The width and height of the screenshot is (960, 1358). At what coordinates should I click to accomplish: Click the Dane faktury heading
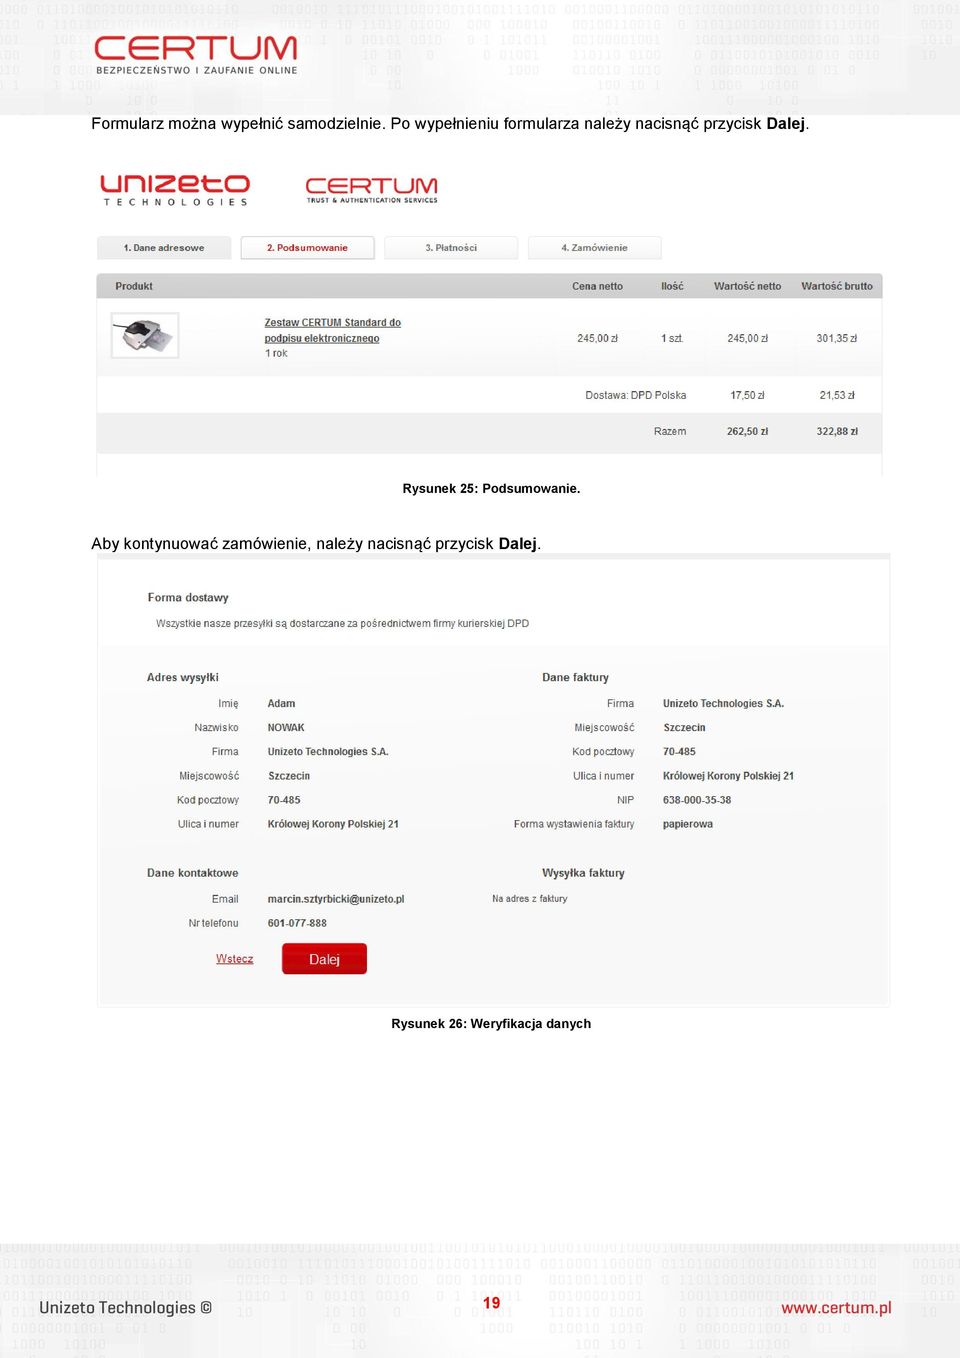(x=575, y=678)
